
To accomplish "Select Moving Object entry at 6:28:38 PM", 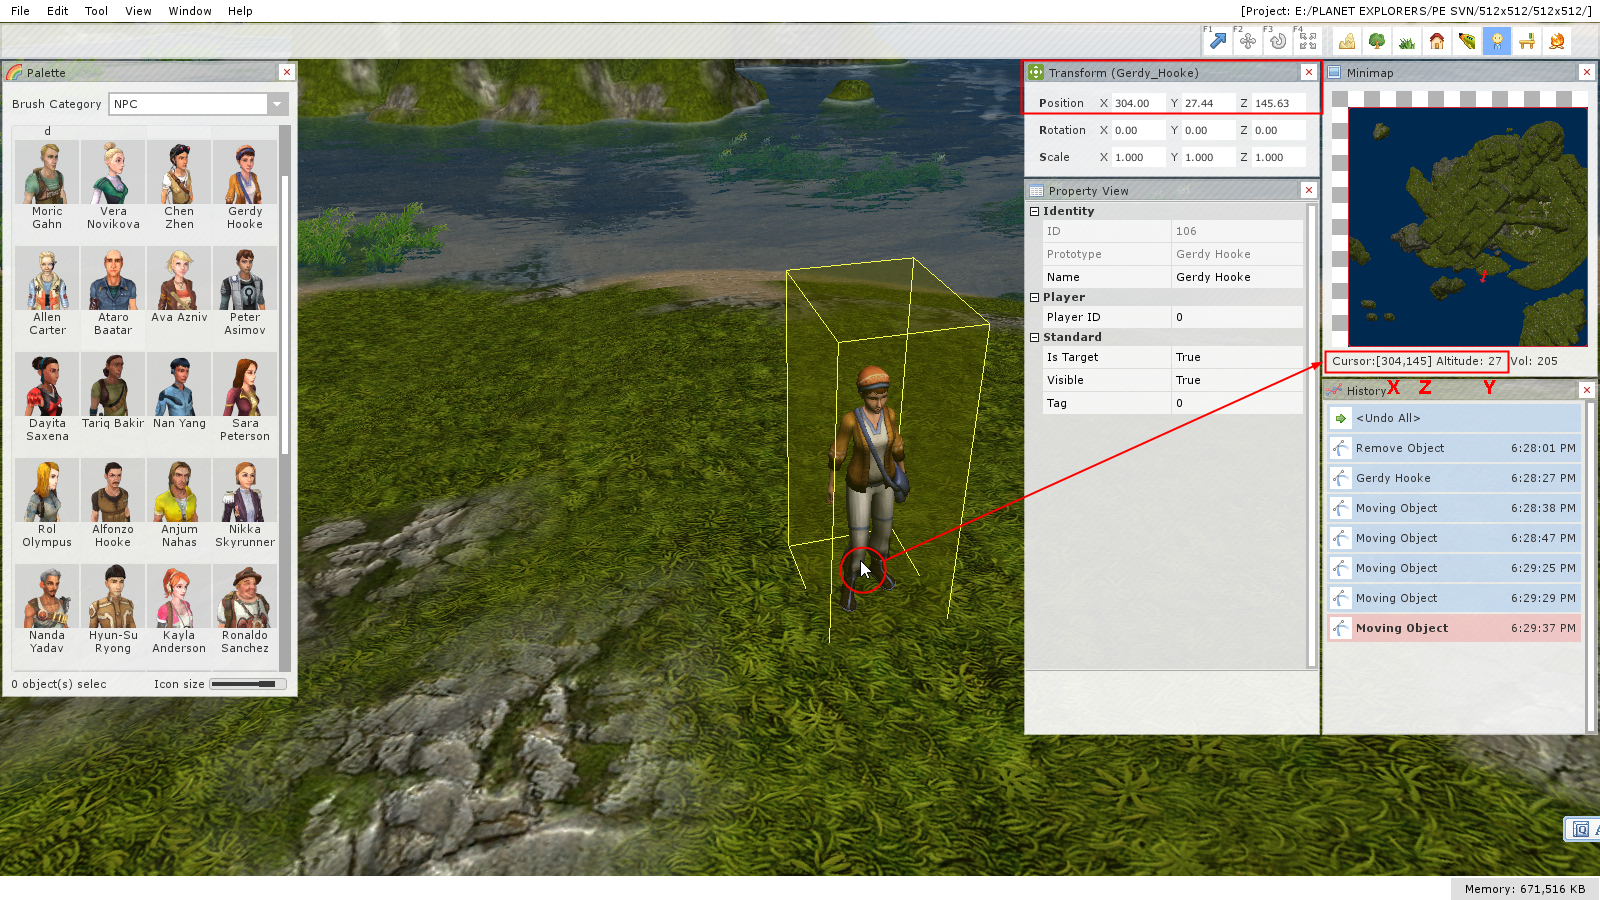I will [1455, 508].
